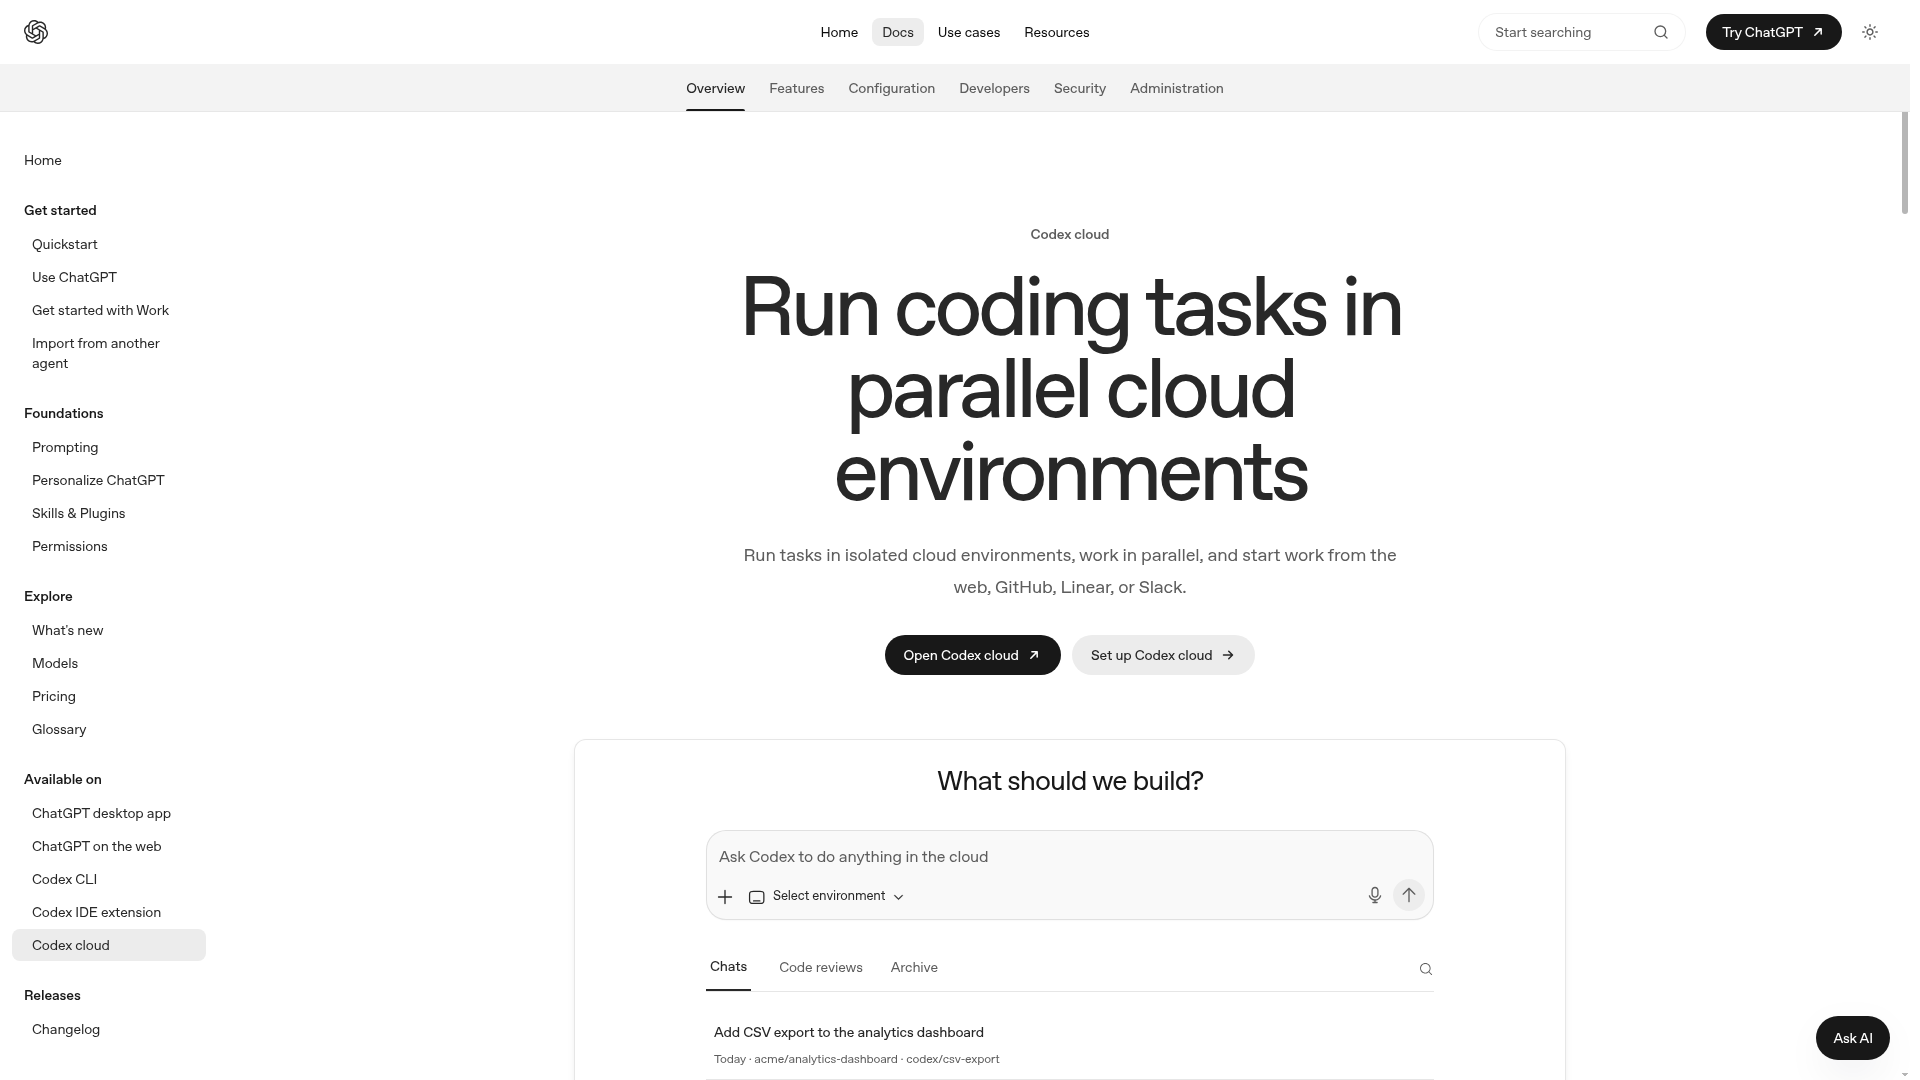Image resolution: width=1920 pixels, height=1080 pixels.
Task: Click the Ask Codex prompt text field
Action: 1069,857
